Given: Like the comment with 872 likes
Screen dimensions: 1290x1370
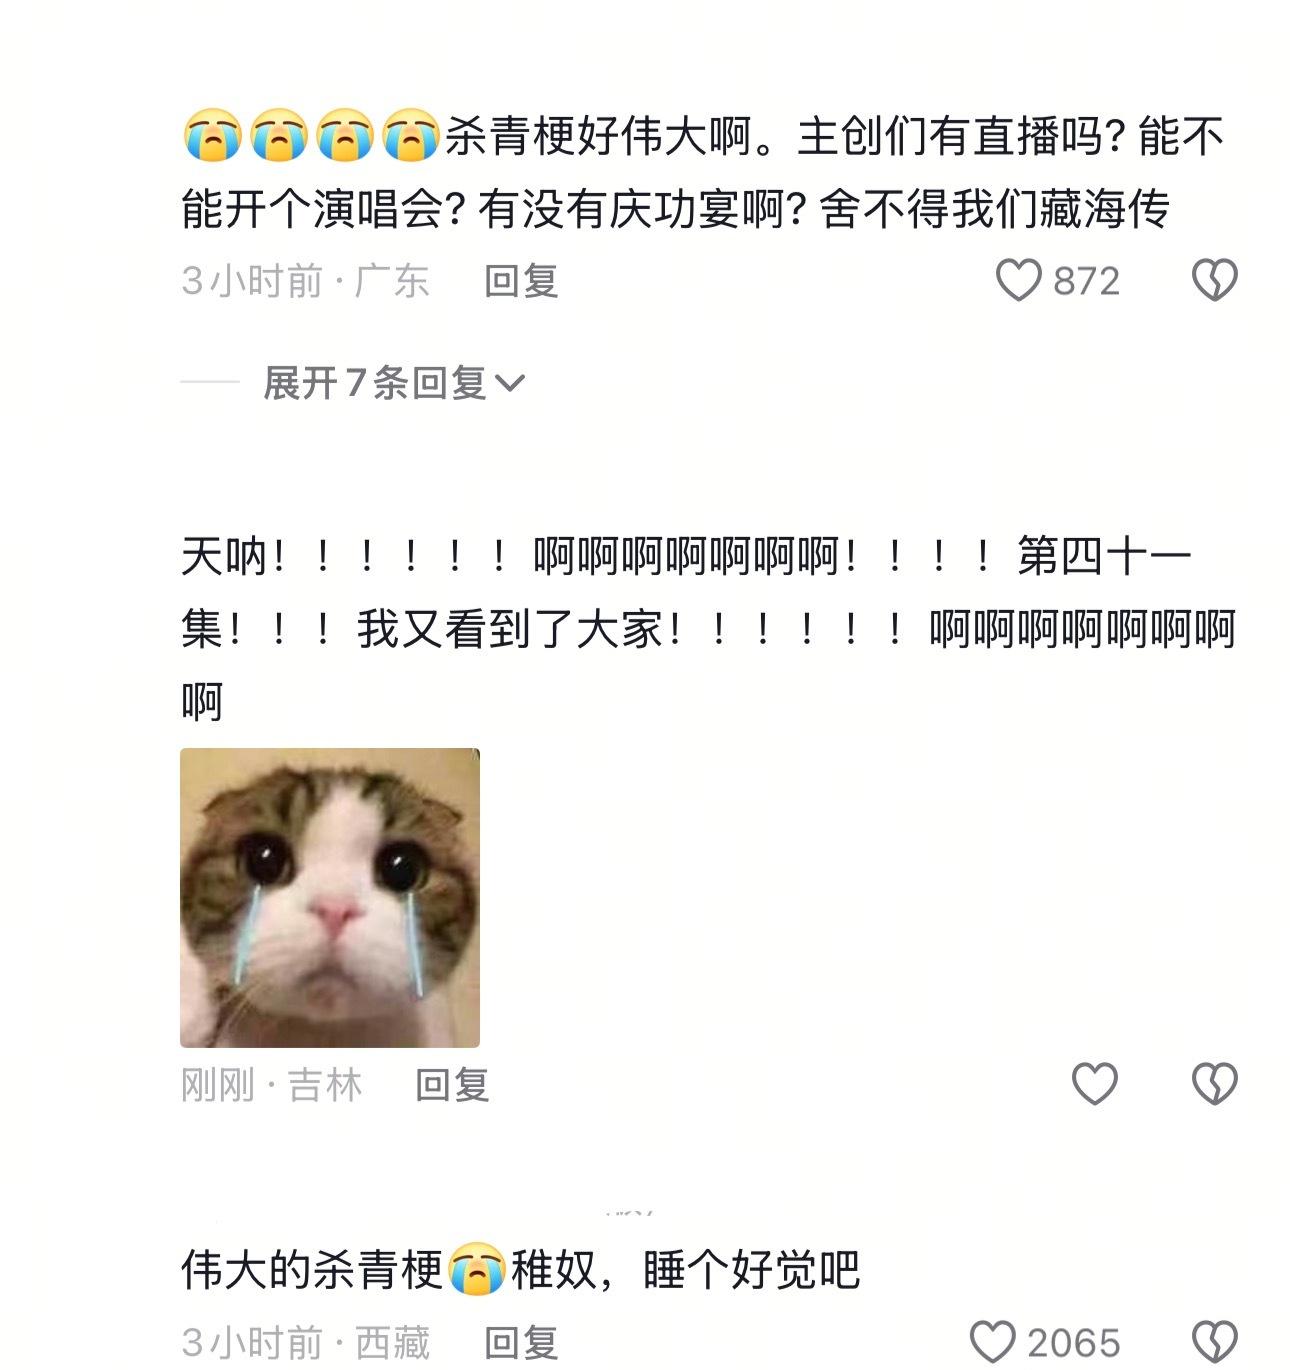Looking at the screenshot, I should click(1019, 281).
